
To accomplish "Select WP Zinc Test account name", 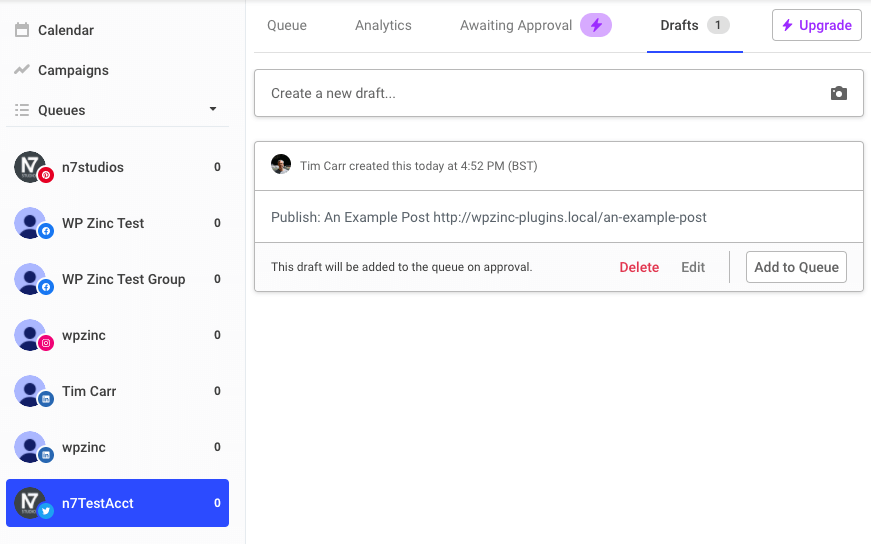I will [x=103, y=223].
